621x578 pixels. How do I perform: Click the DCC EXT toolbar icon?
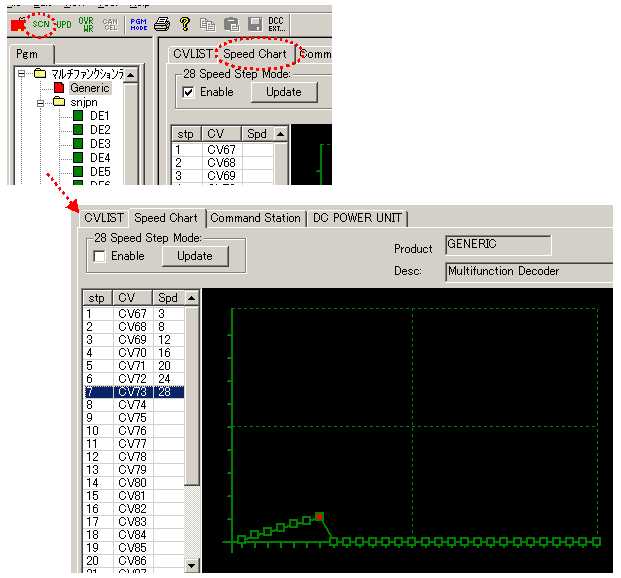(x=277, y=21)
